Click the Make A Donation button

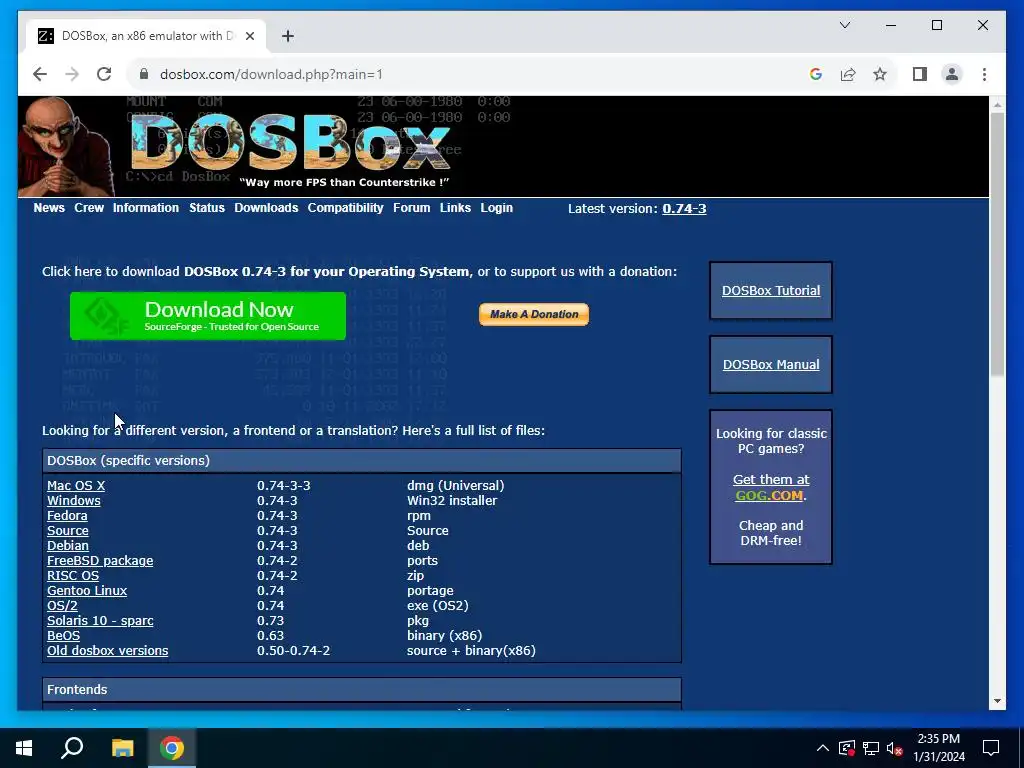(x=534, y=314)
